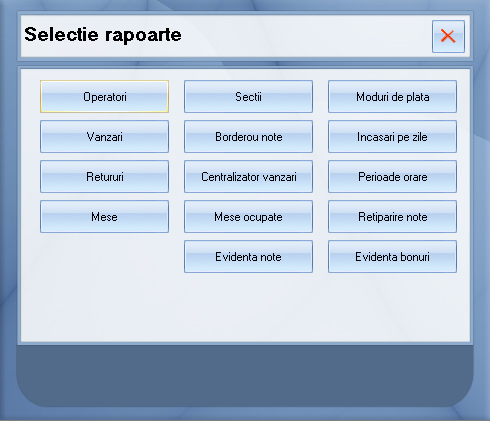Open the Evidenta note report
Screen dimensions: 490x421
tap(248, 257)
